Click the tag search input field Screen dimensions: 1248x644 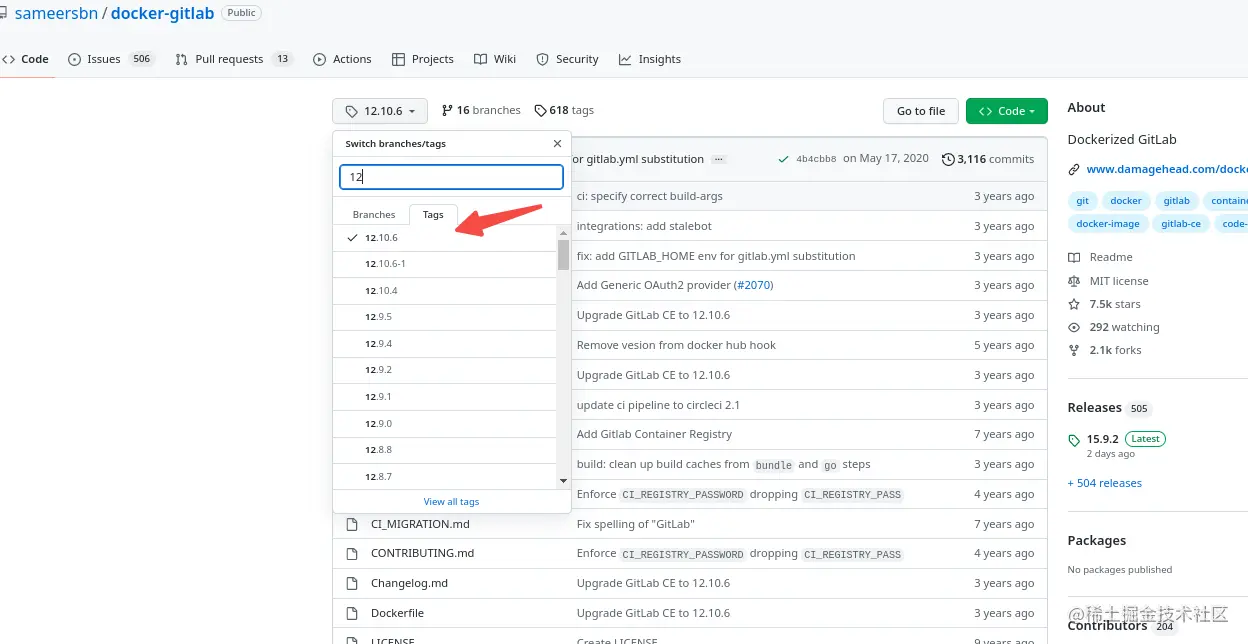point(452,177)
